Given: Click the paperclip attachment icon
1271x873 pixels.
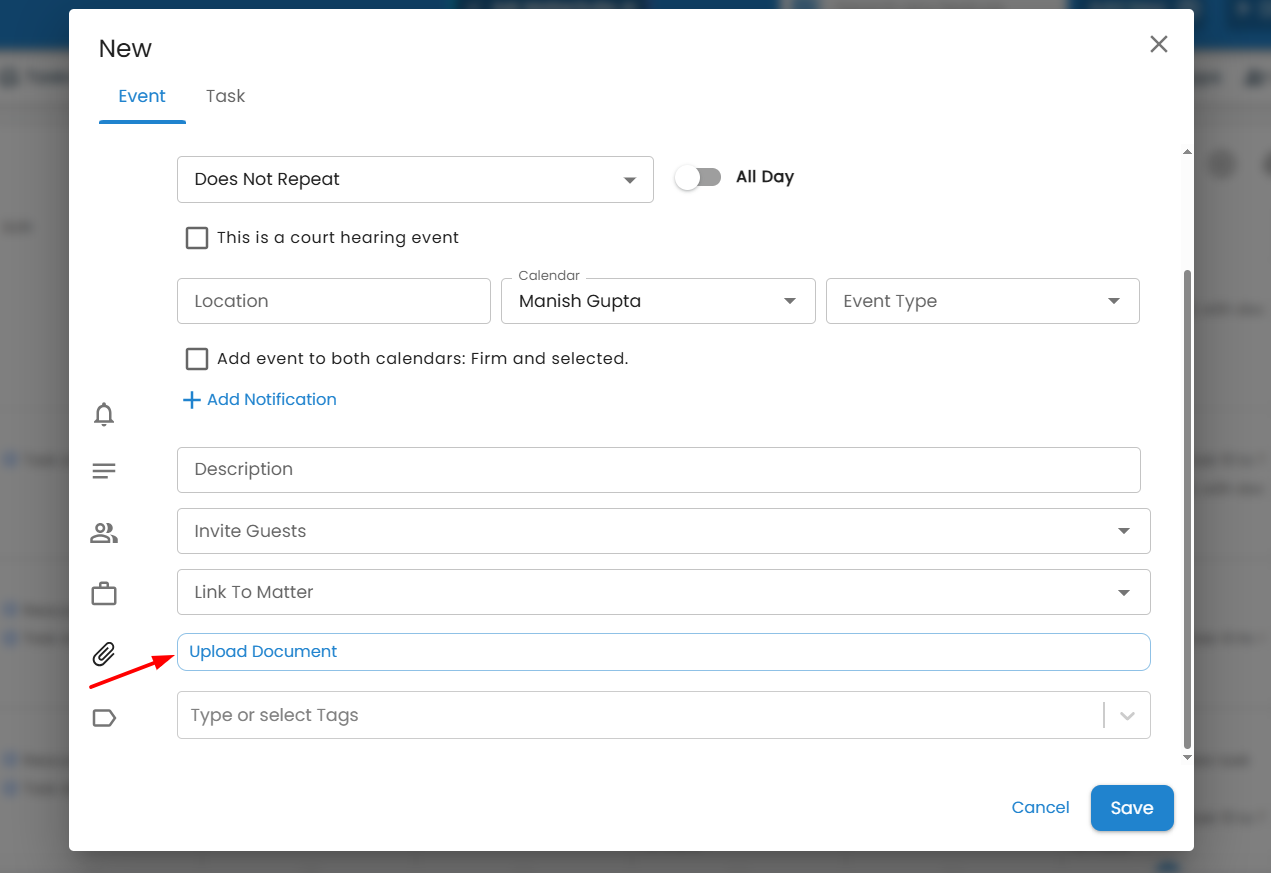Looking at the screenshot, I should click(104, 655).
